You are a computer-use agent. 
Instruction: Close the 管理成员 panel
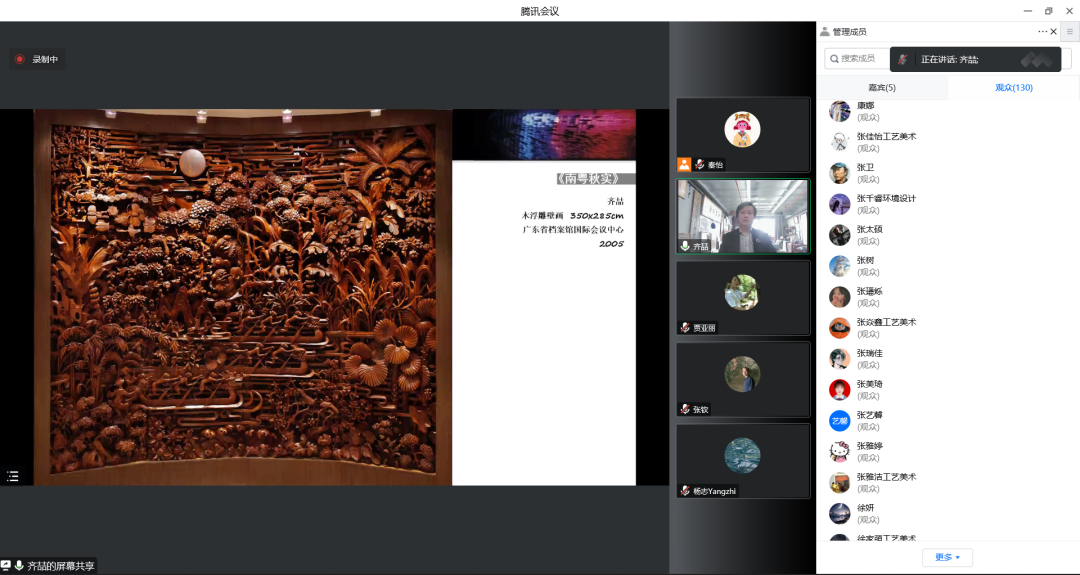tap(1054, 32)
